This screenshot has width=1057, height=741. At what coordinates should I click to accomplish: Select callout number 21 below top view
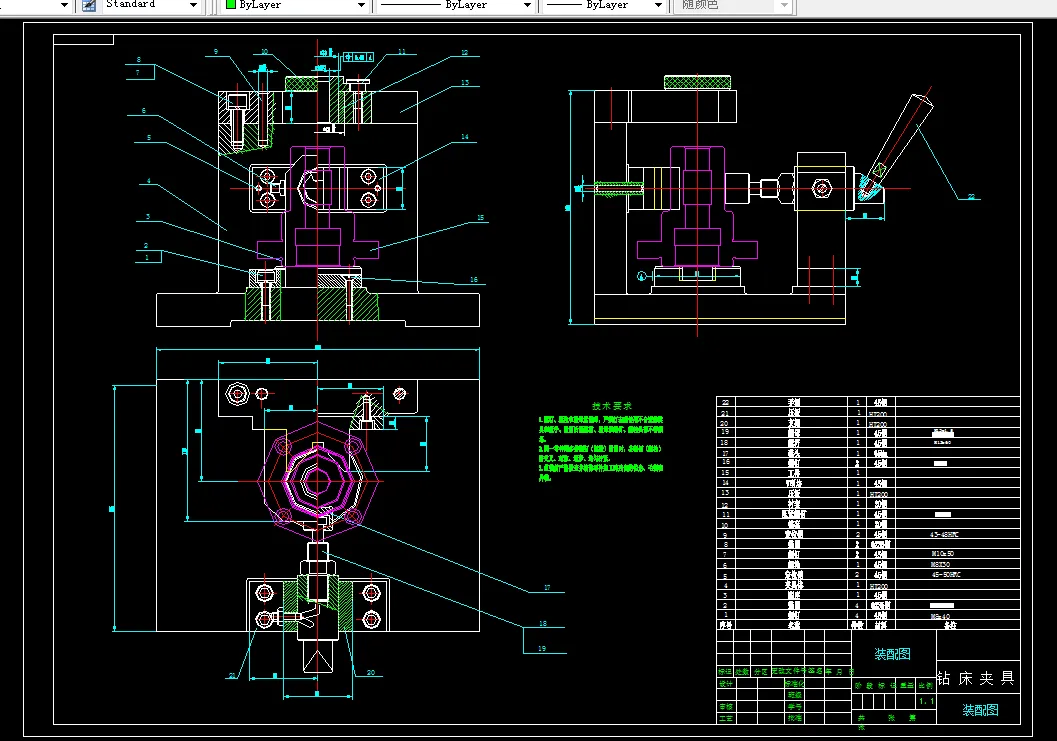pos(232,675)
